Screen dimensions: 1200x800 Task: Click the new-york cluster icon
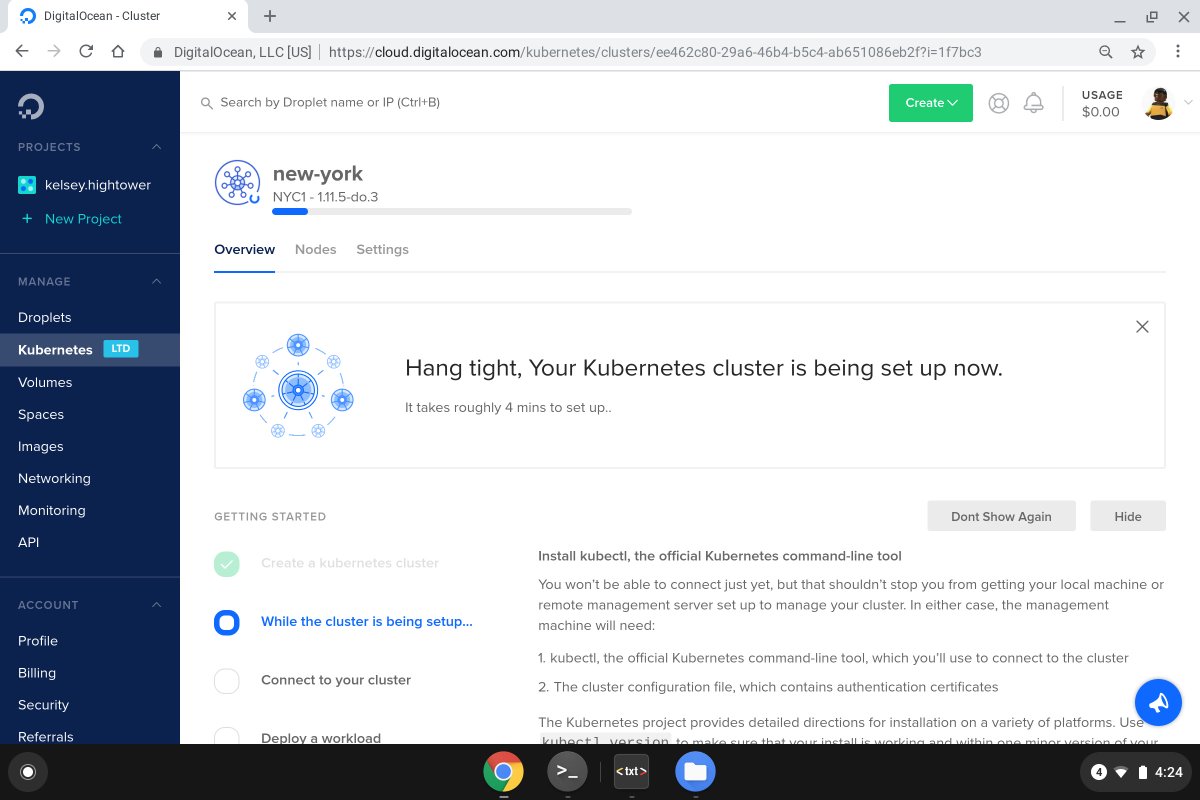coord(237,182)
